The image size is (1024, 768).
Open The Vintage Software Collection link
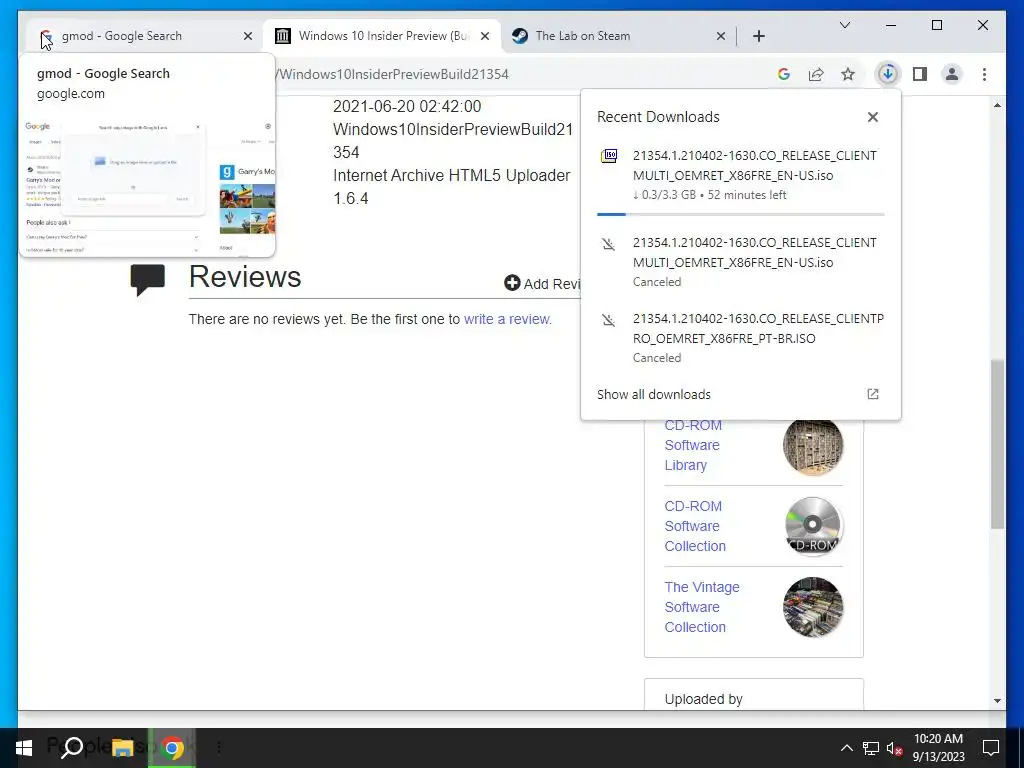click(702, 607)
